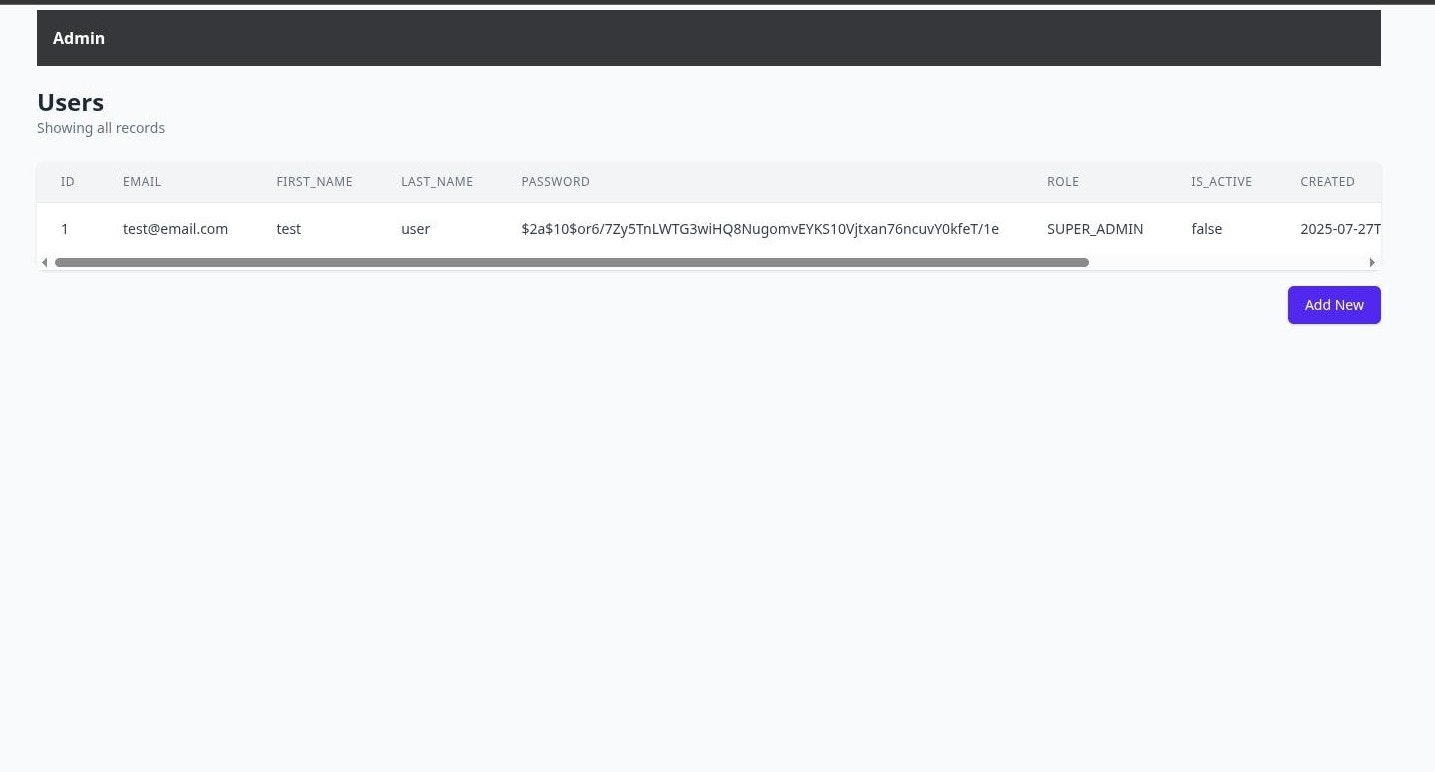The width and height of the screenshot is (1435, 772).
Task: Click the ID value 1 in the row
Action: (x=65, y=229)
